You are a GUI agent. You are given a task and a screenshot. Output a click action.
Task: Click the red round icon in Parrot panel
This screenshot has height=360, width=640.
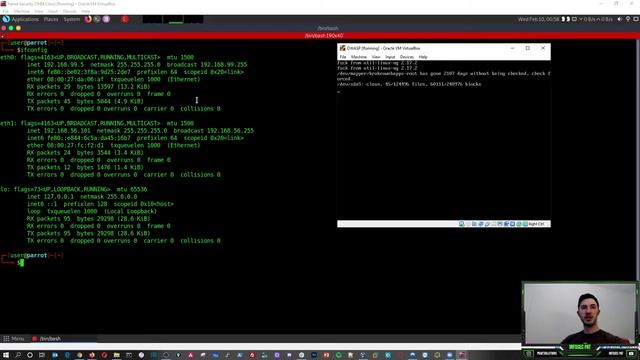[125, 19]
